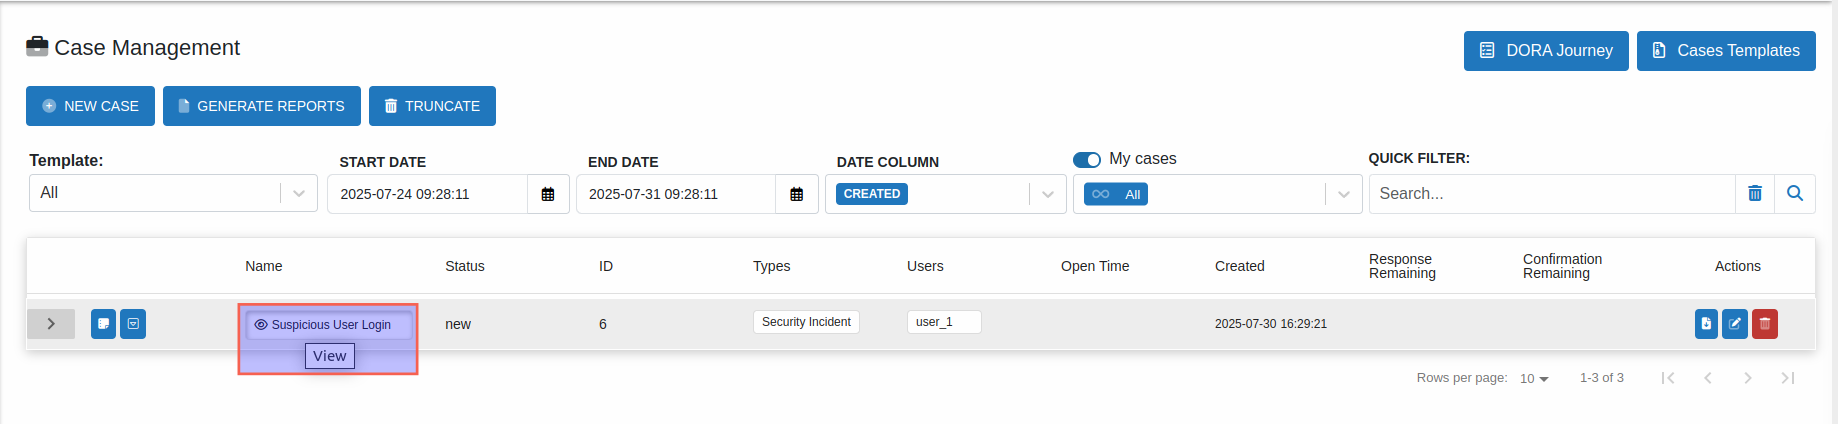This screenshot has height=424, width=1838.
Task: Open the DORA Journey page
Action: [1545, 51]
